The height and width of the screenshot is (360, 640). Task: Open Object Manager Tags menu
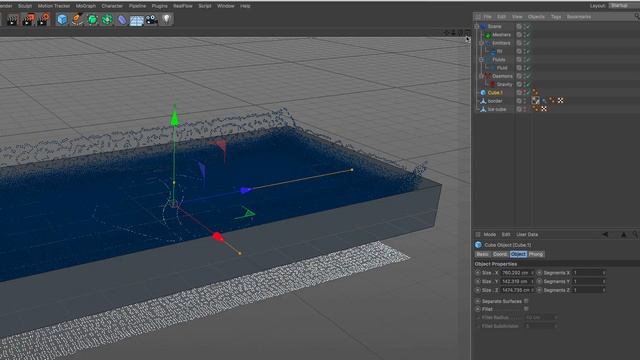556,17
